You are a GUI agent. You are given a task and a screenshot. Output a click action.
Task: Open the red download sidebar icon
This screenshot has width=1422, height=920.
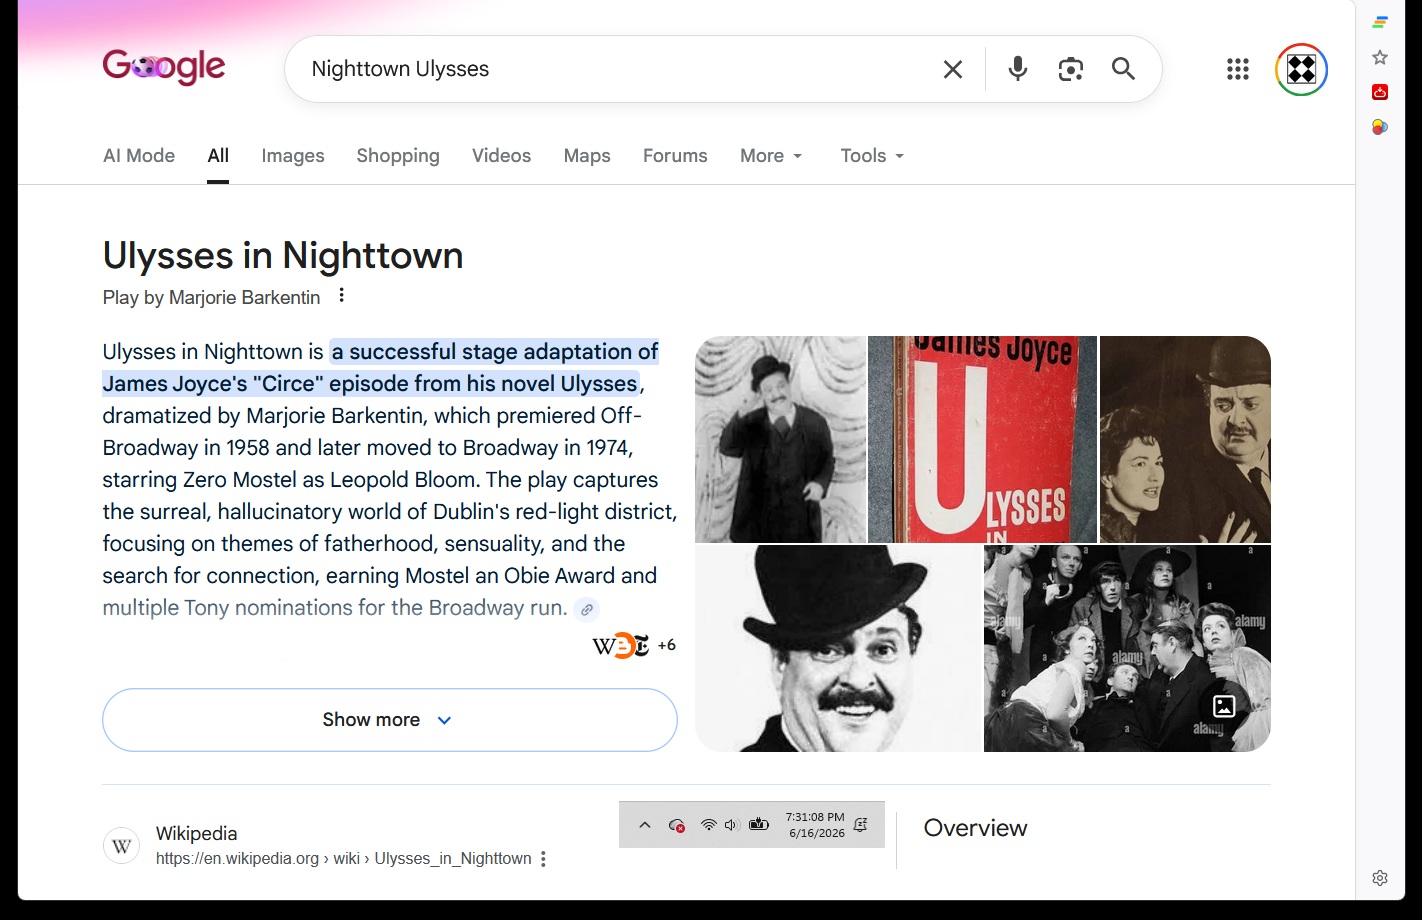pyautogui.click(x=1380, y=92)
